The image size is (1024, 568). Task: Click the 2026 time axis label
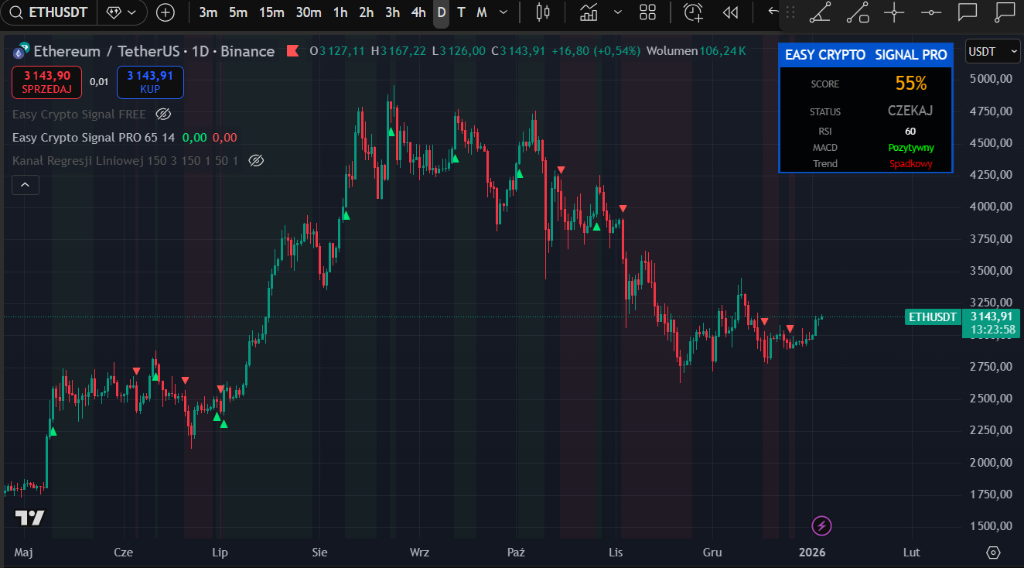click(x=812, y=552)
